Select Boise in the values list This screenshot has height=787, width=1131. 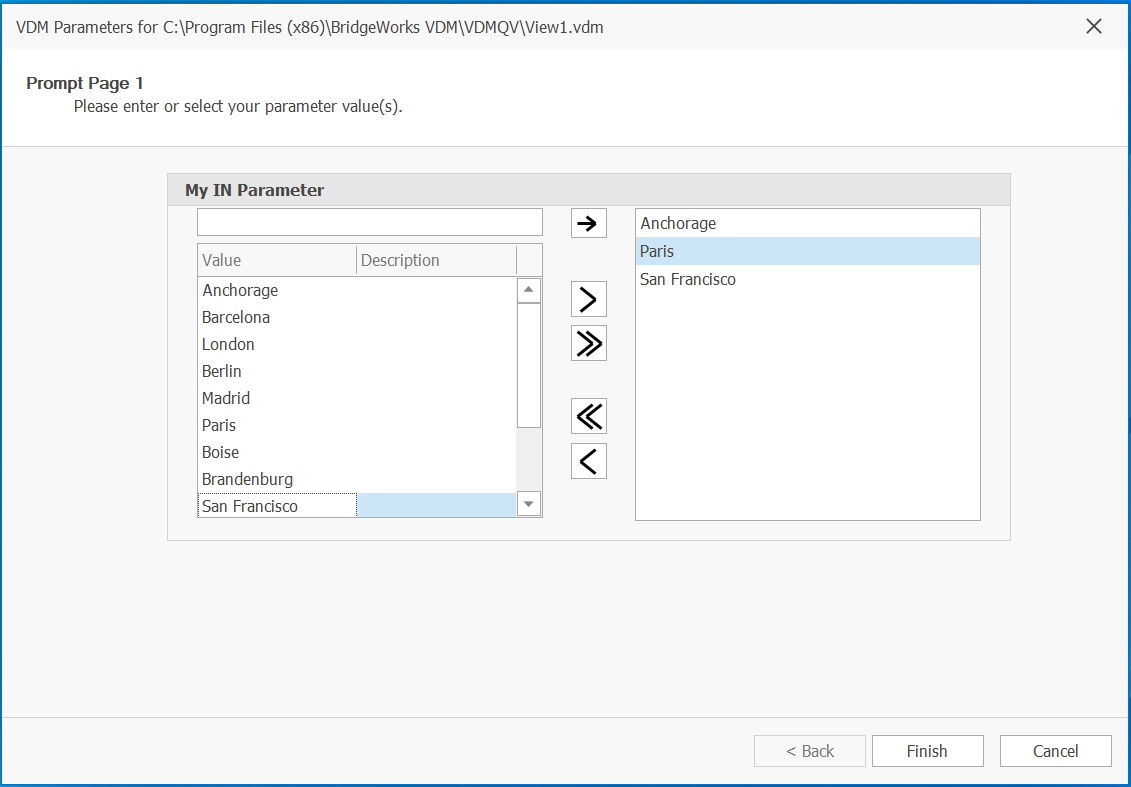click(x=357, y=452)
